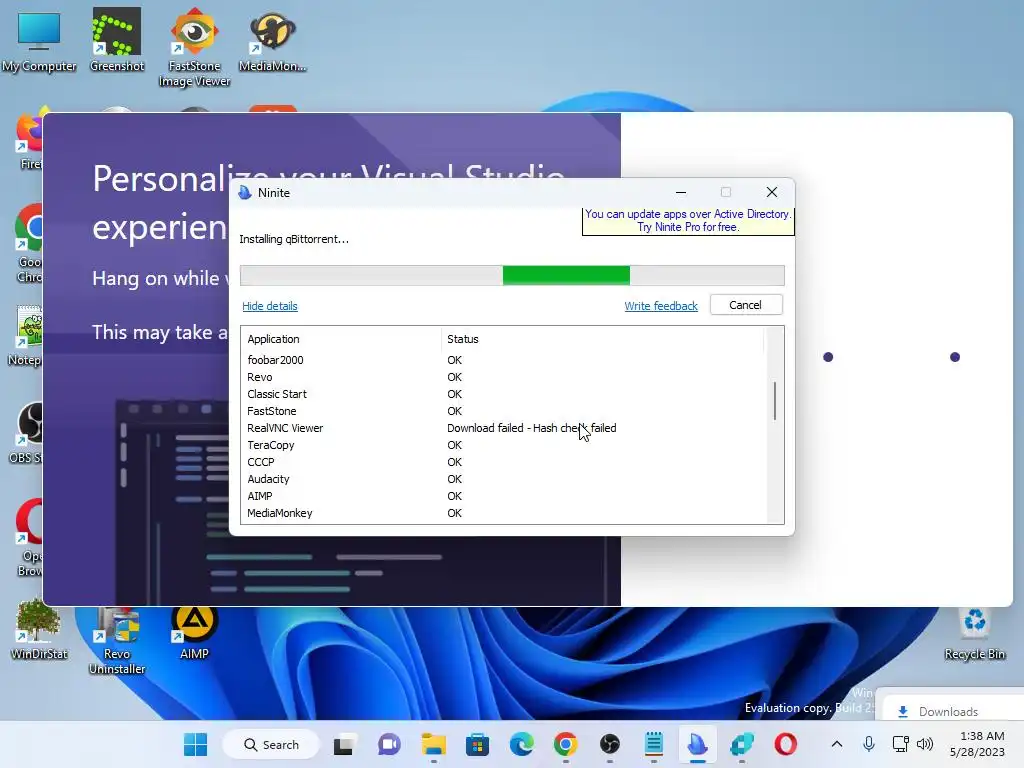This screenshot has width=1024, height=768.
Task: Select the TeraCopy row
Action: pos(503,445)
